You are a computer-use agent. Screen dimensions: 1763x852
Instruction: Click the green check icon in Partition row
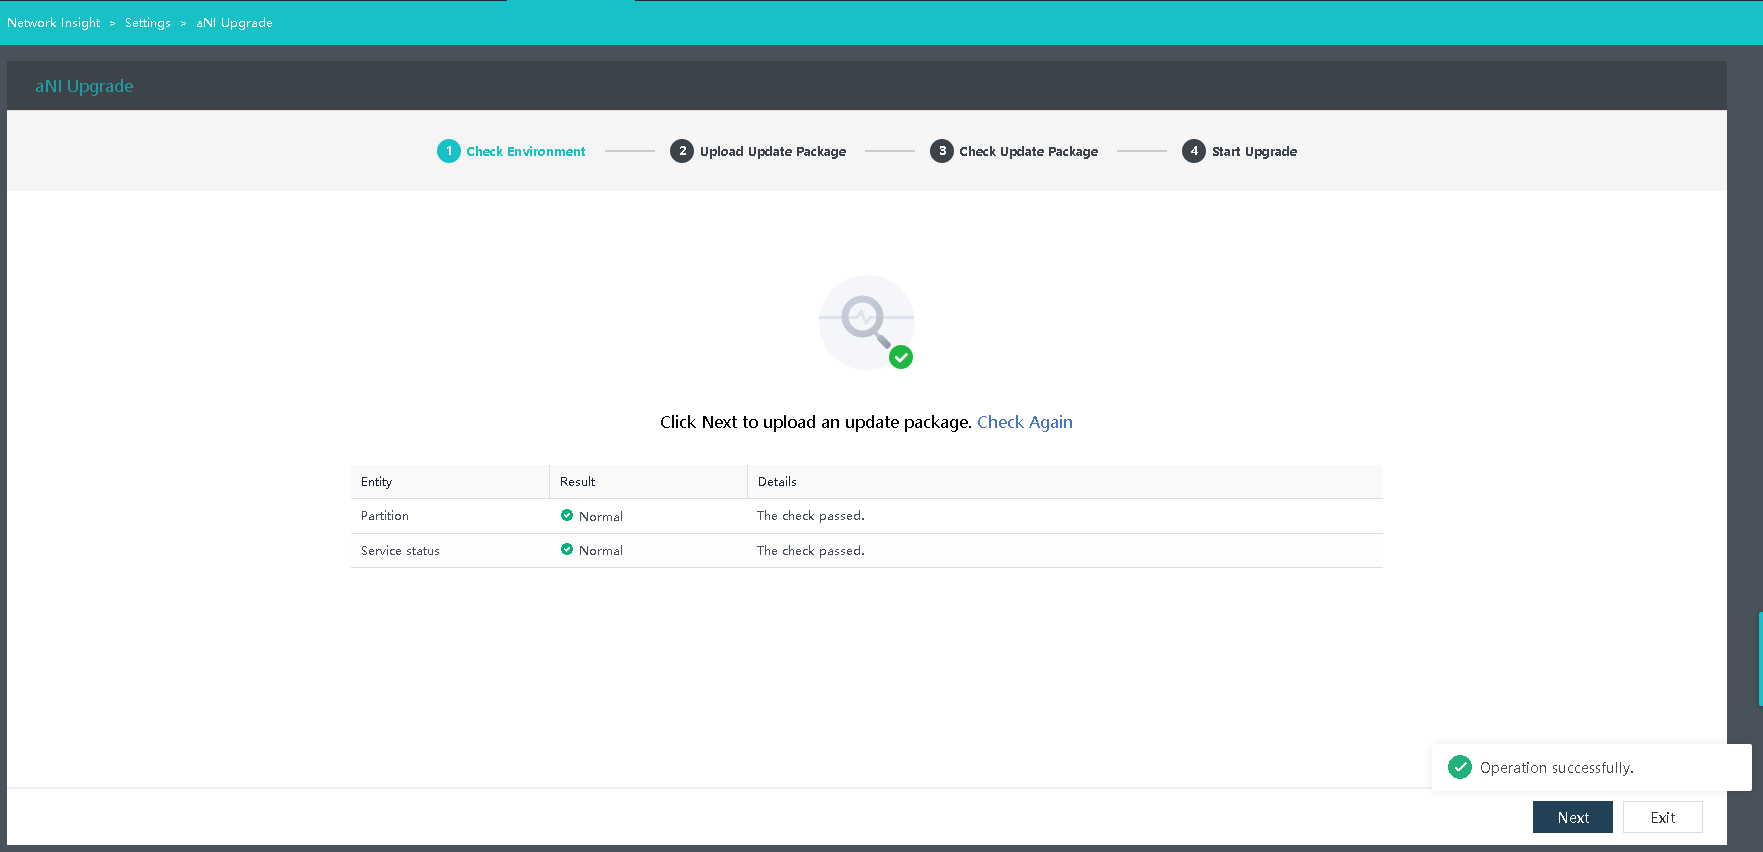[x=567, y=516]
